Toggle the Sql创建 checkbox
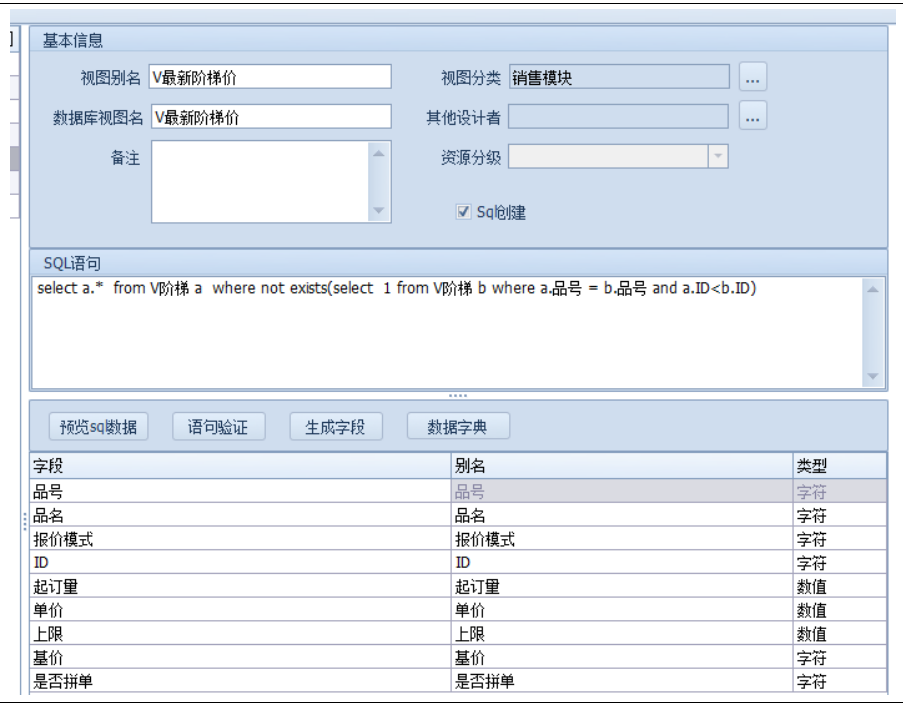Screen dimensions: 903x703 coord(463,212)
